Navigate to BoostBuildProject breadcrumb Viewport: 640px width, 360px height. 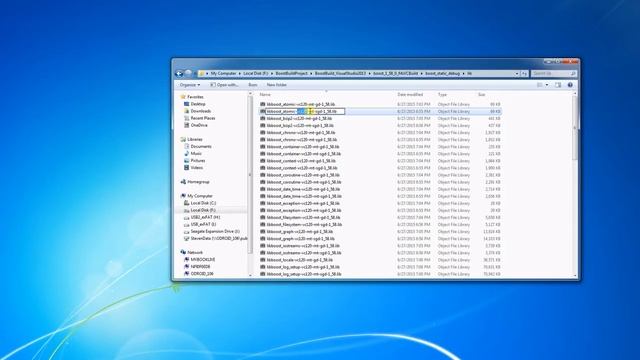coord(291,73)
